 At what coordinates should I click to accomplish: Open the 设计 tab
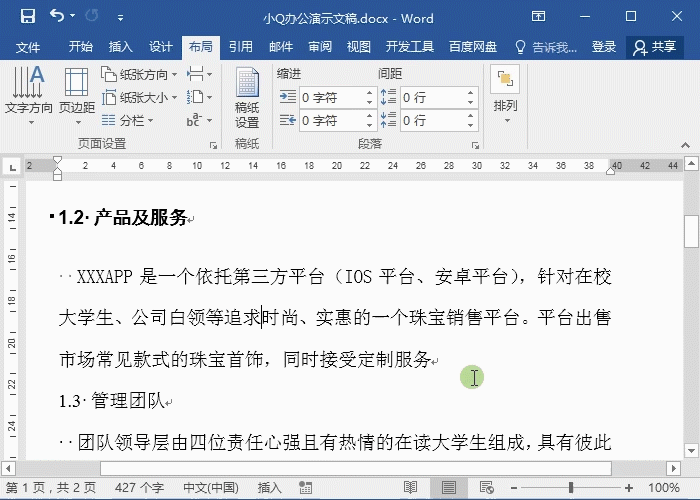(x=160, y=47)
